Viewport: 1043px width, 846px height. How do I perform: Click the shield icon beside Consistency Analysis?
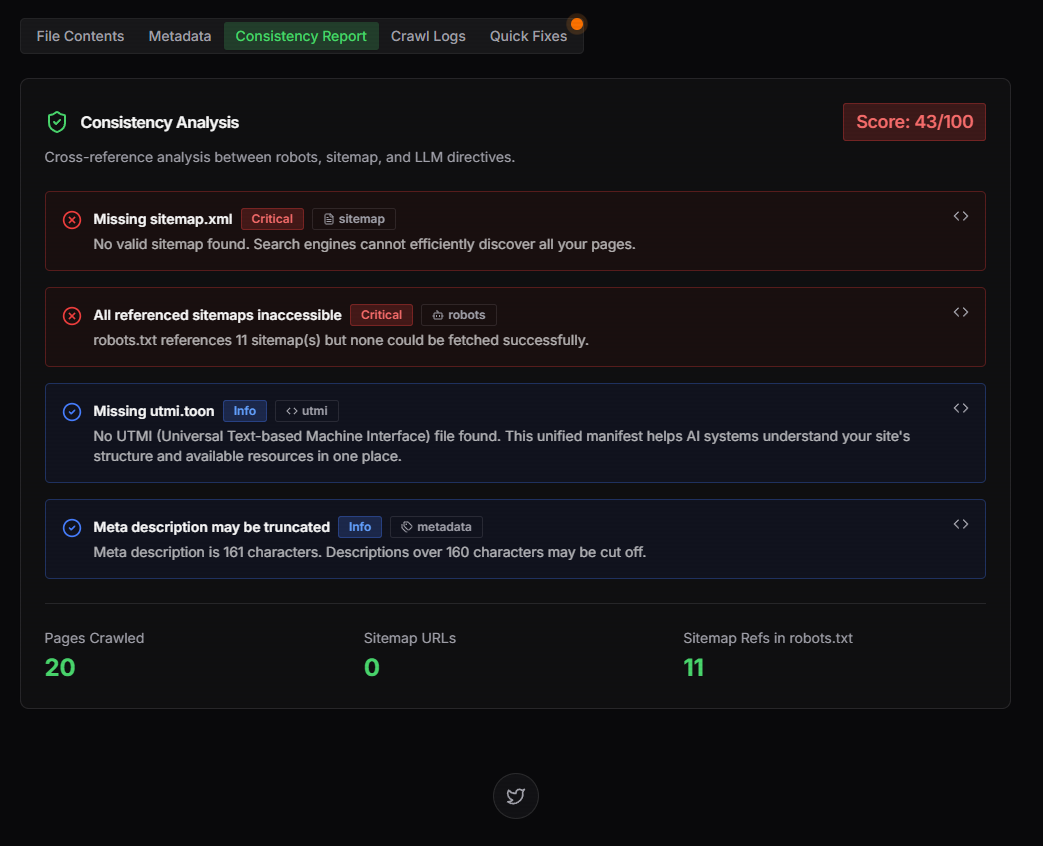tap(57, 121)
